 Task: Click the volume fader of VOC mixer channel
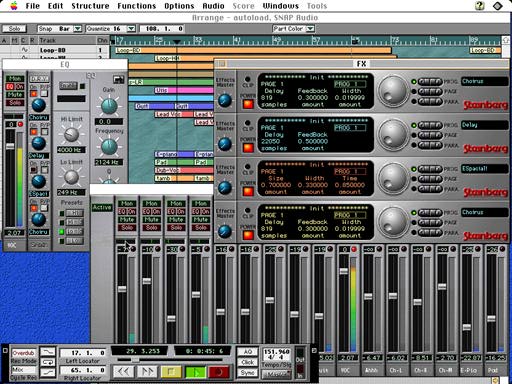click(344, 271)
